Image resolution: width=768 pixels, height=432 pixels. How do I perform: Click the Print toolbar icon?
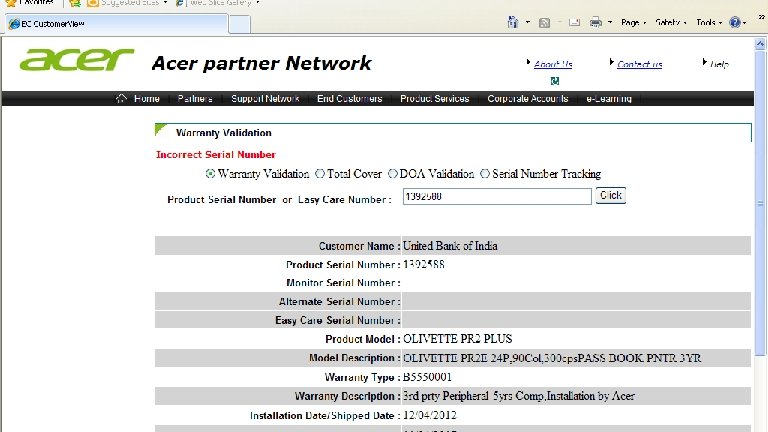(x=595, y=22)
